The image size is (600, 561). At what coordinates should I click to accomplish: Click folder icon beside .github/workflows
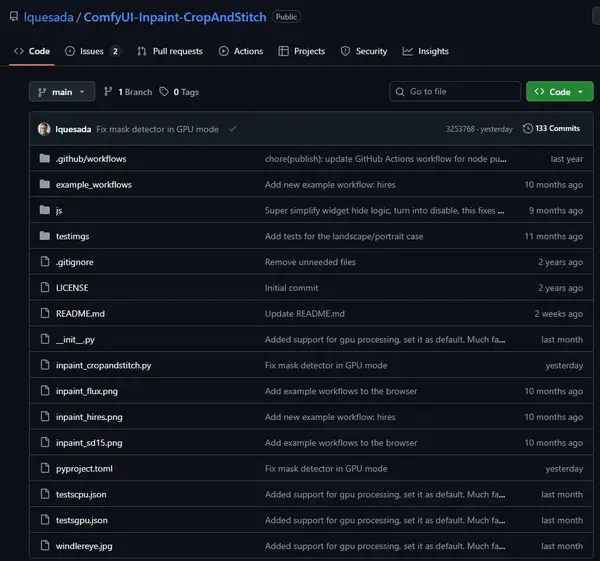[45, 158]
